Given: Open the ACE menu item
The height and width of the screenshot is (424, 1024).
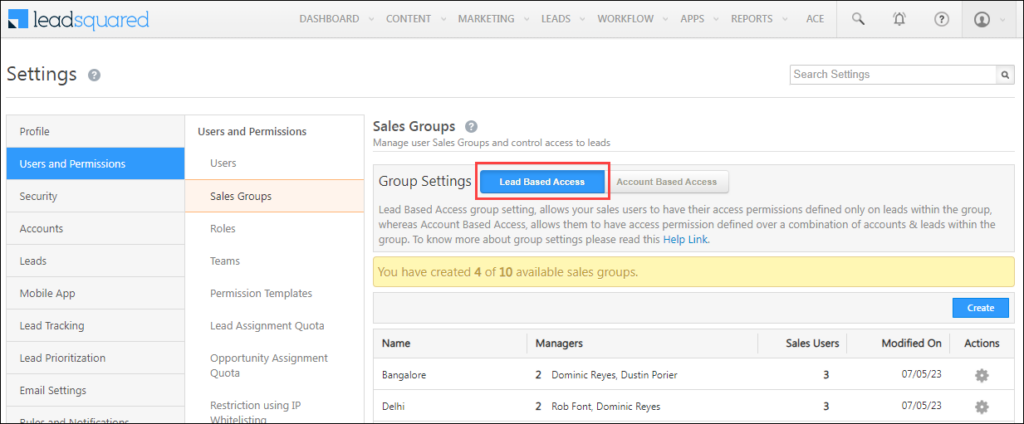Looking at the screenshot, I should 815,19.
